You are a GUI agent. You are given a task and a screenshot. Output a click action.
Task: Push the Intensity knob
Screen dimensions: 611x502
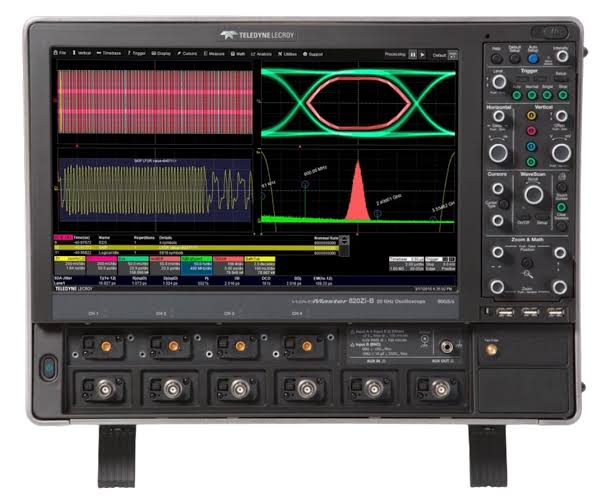[562, 57]
